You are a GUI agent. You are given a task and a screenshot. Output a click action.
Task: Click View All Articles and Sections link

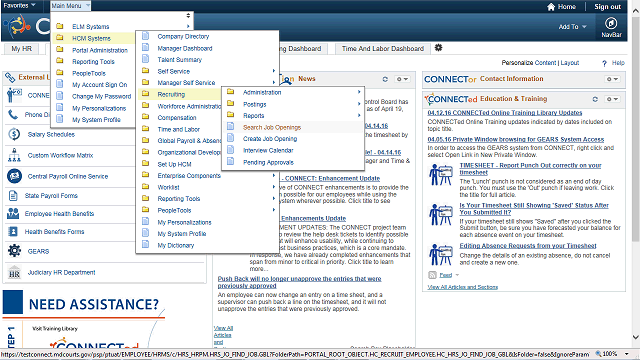click(462, 287)
